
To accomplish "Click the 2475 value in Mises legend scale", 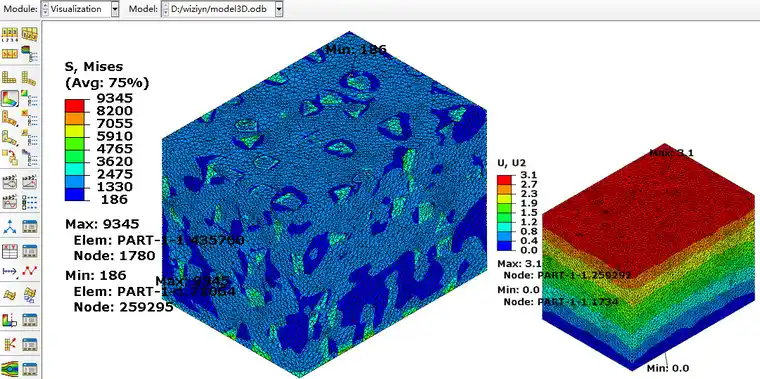I will click(x=114, y=174).
